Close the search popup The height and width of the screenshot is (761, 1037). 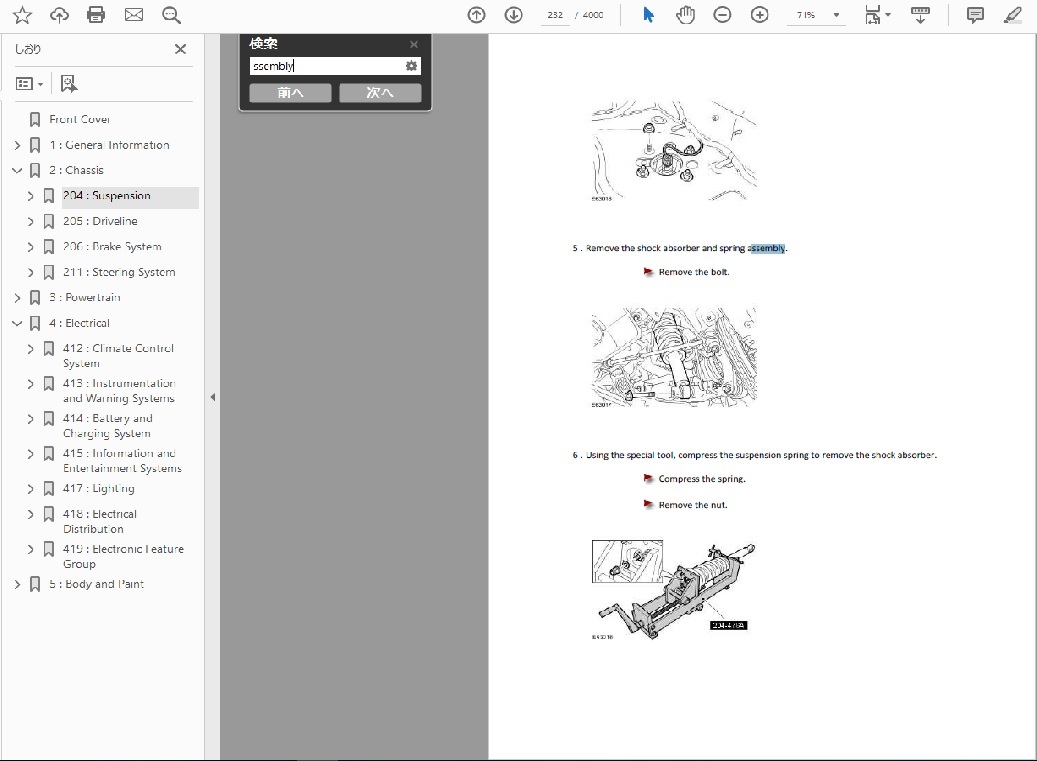pos(414,44)
